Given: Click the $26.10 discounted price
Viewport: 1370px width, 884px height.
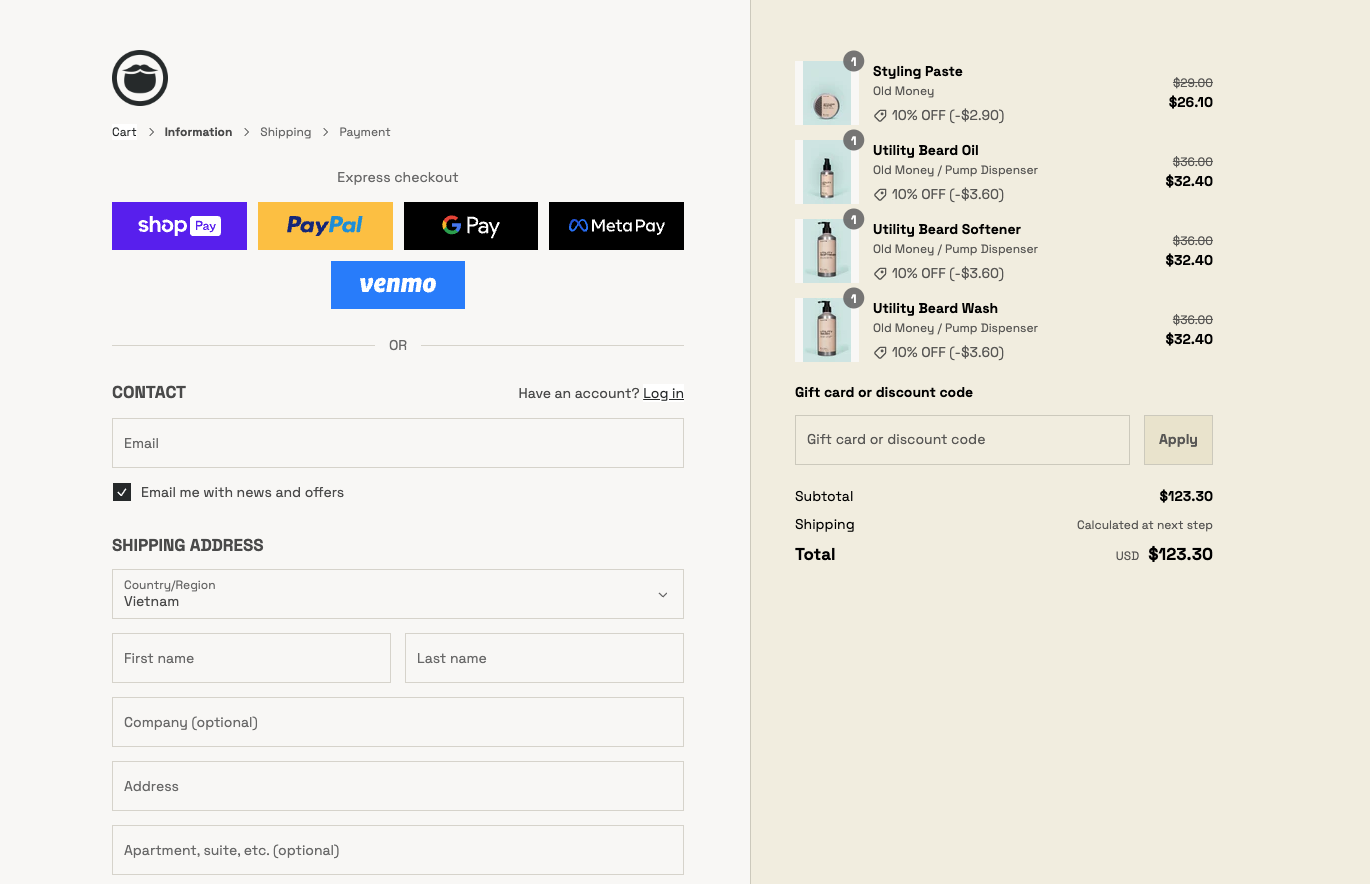Looking at the screenshot, I should click(1191, 102).
